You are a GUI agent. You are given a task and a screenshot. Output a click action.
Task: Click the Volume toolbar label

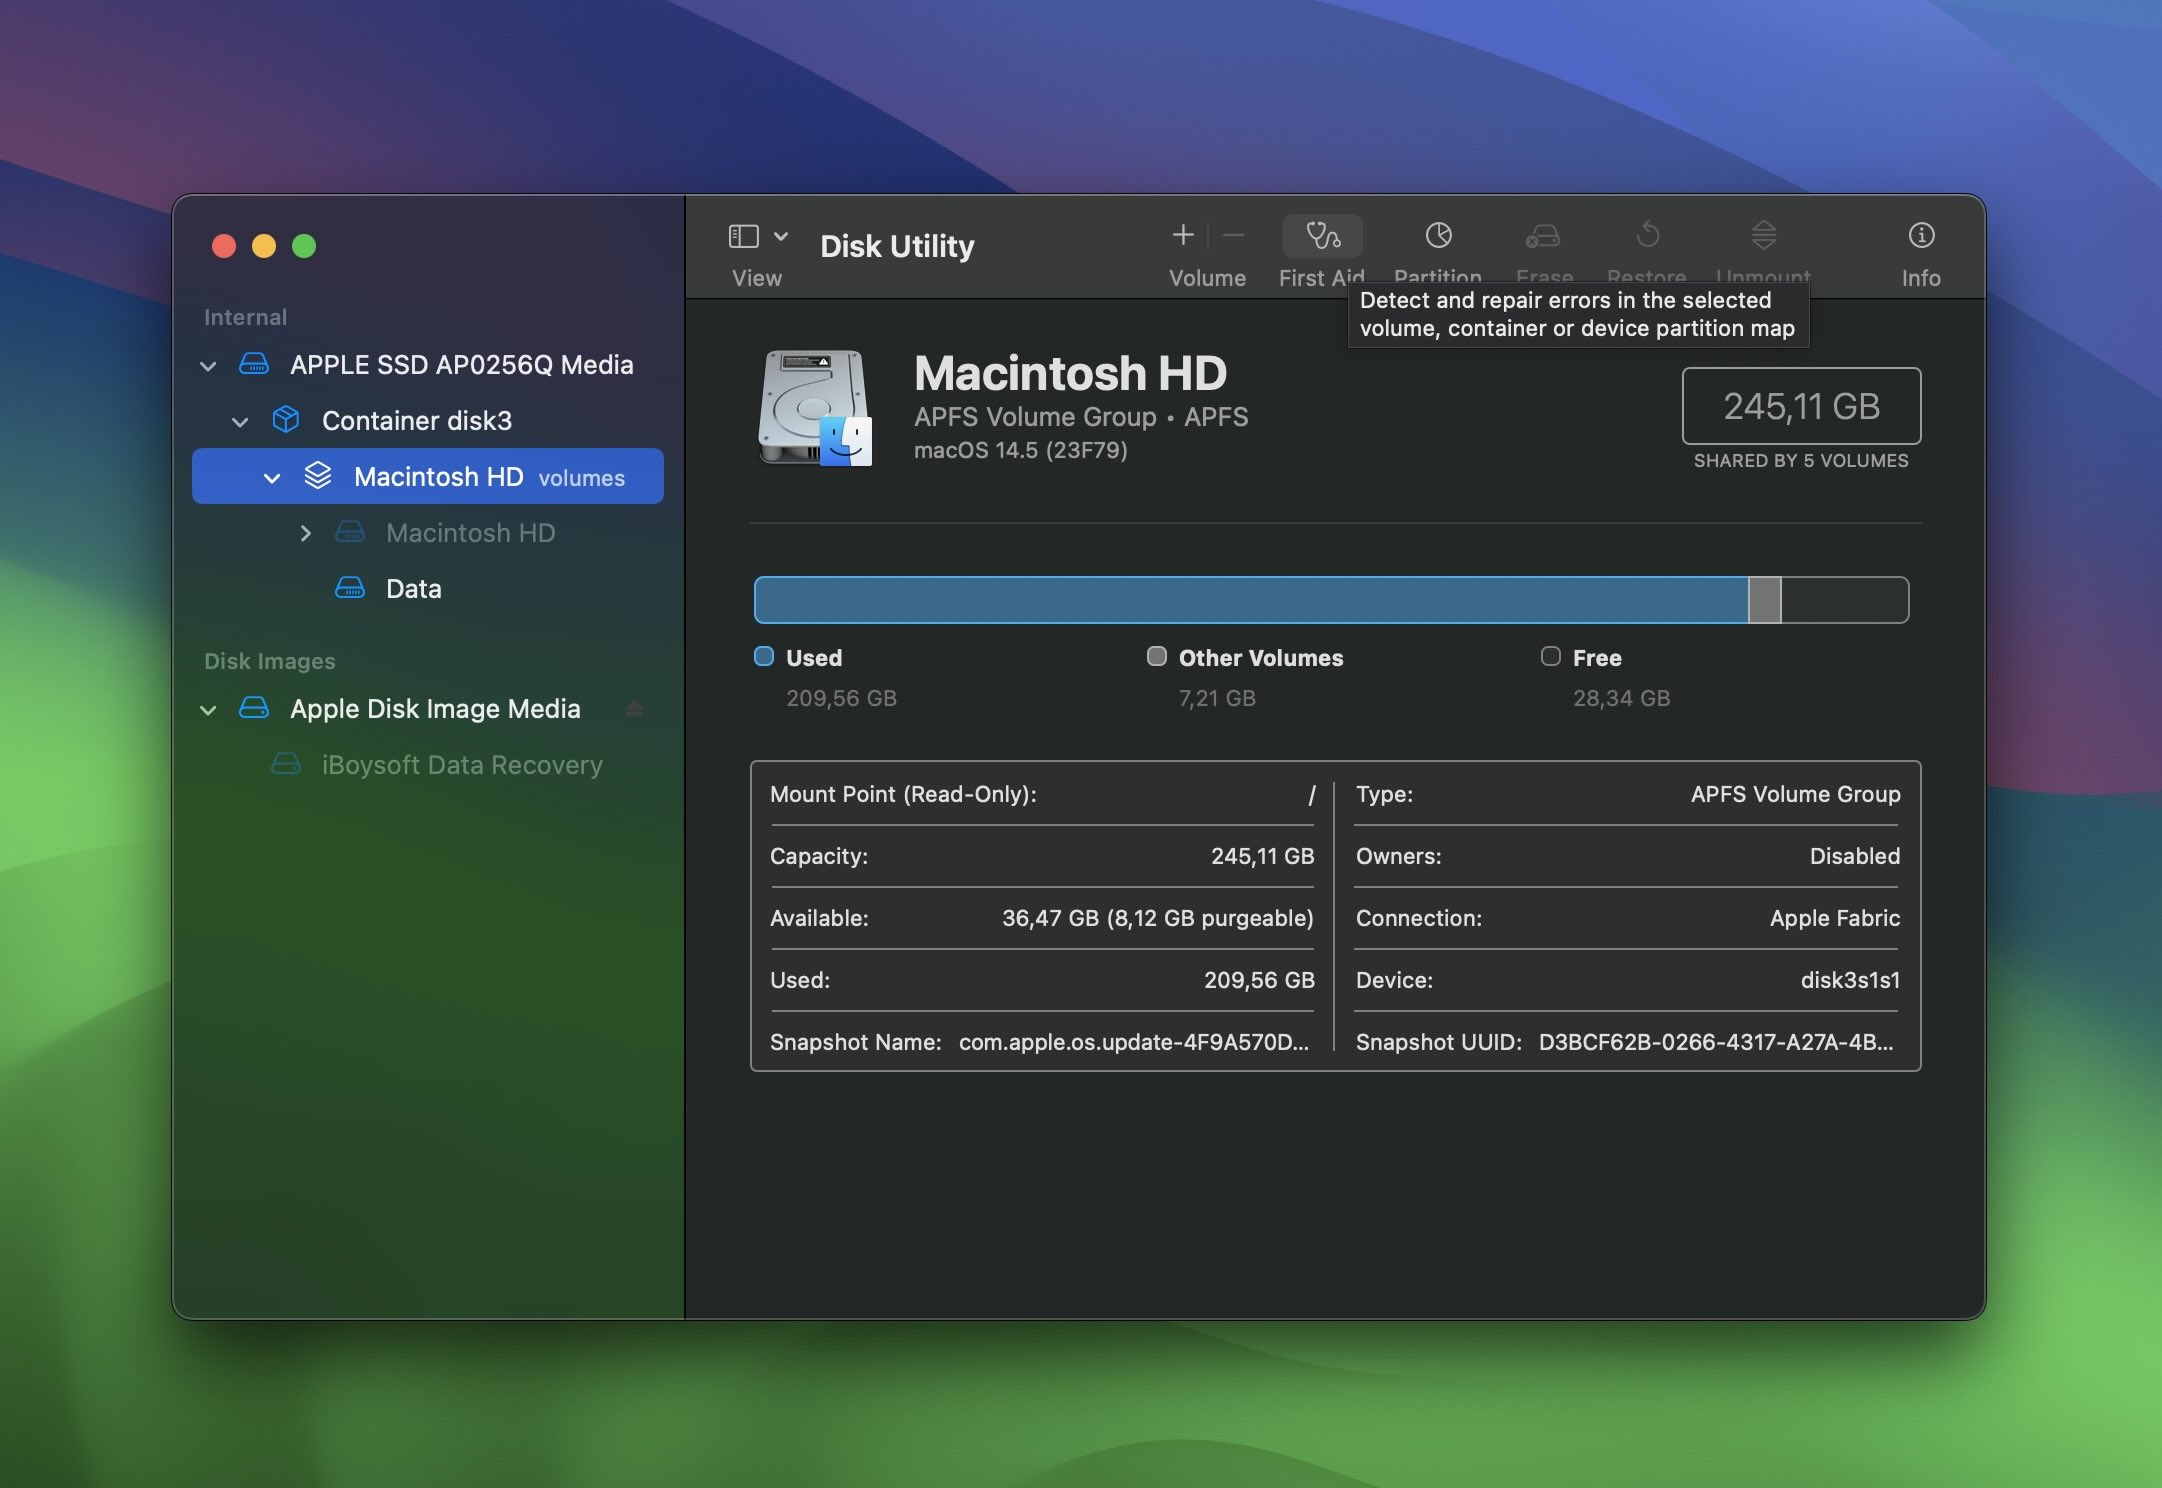click(1207, 278)
